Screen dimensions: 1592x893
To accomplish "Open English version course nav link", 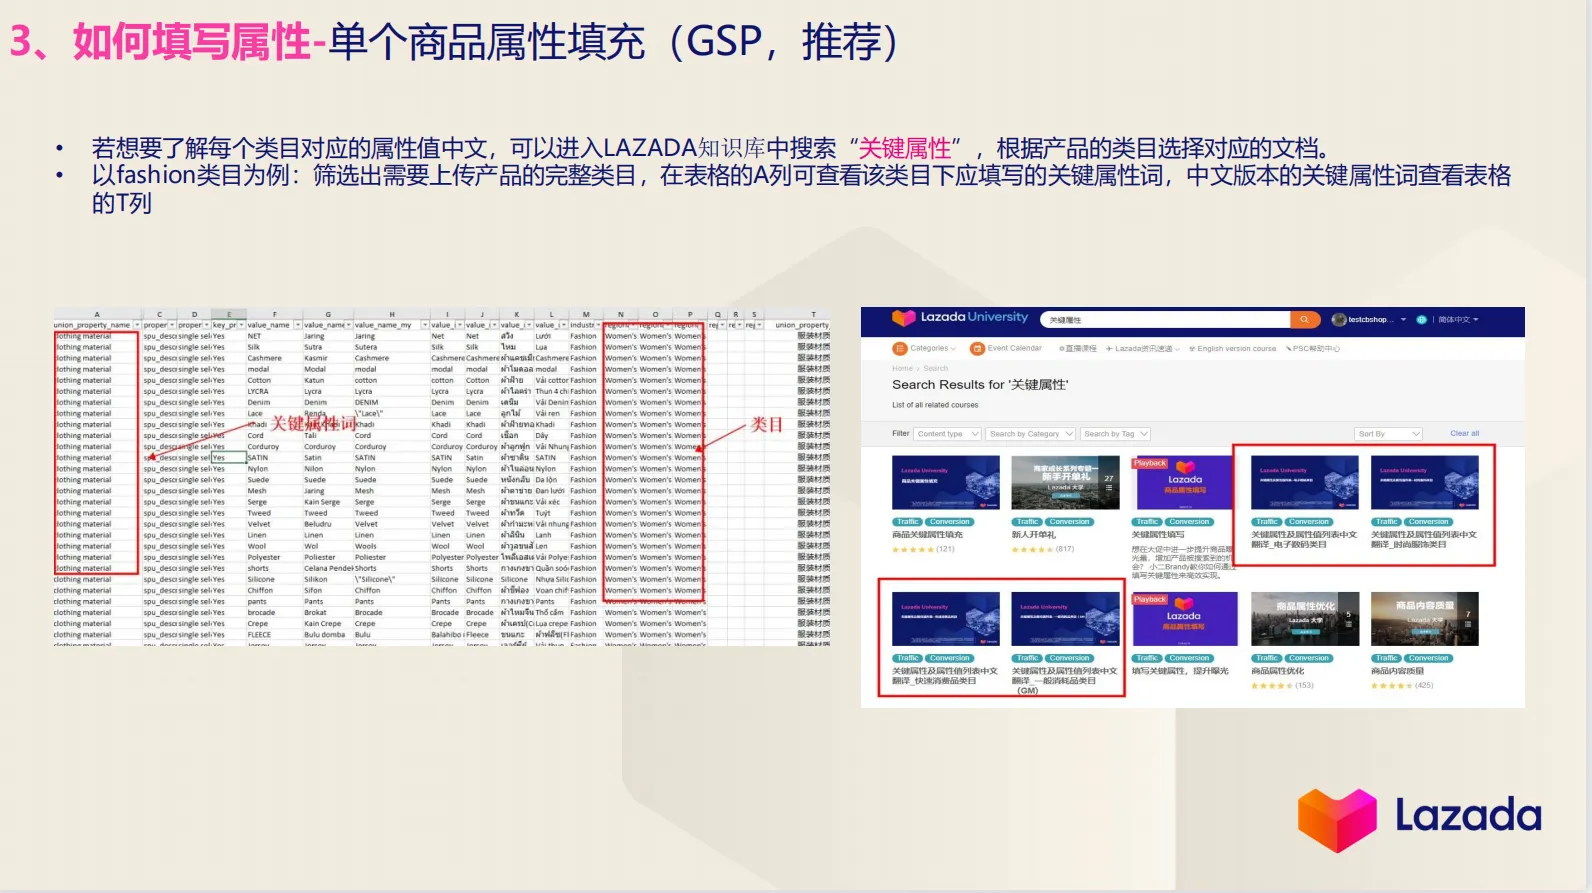I will pos(1232,349).
